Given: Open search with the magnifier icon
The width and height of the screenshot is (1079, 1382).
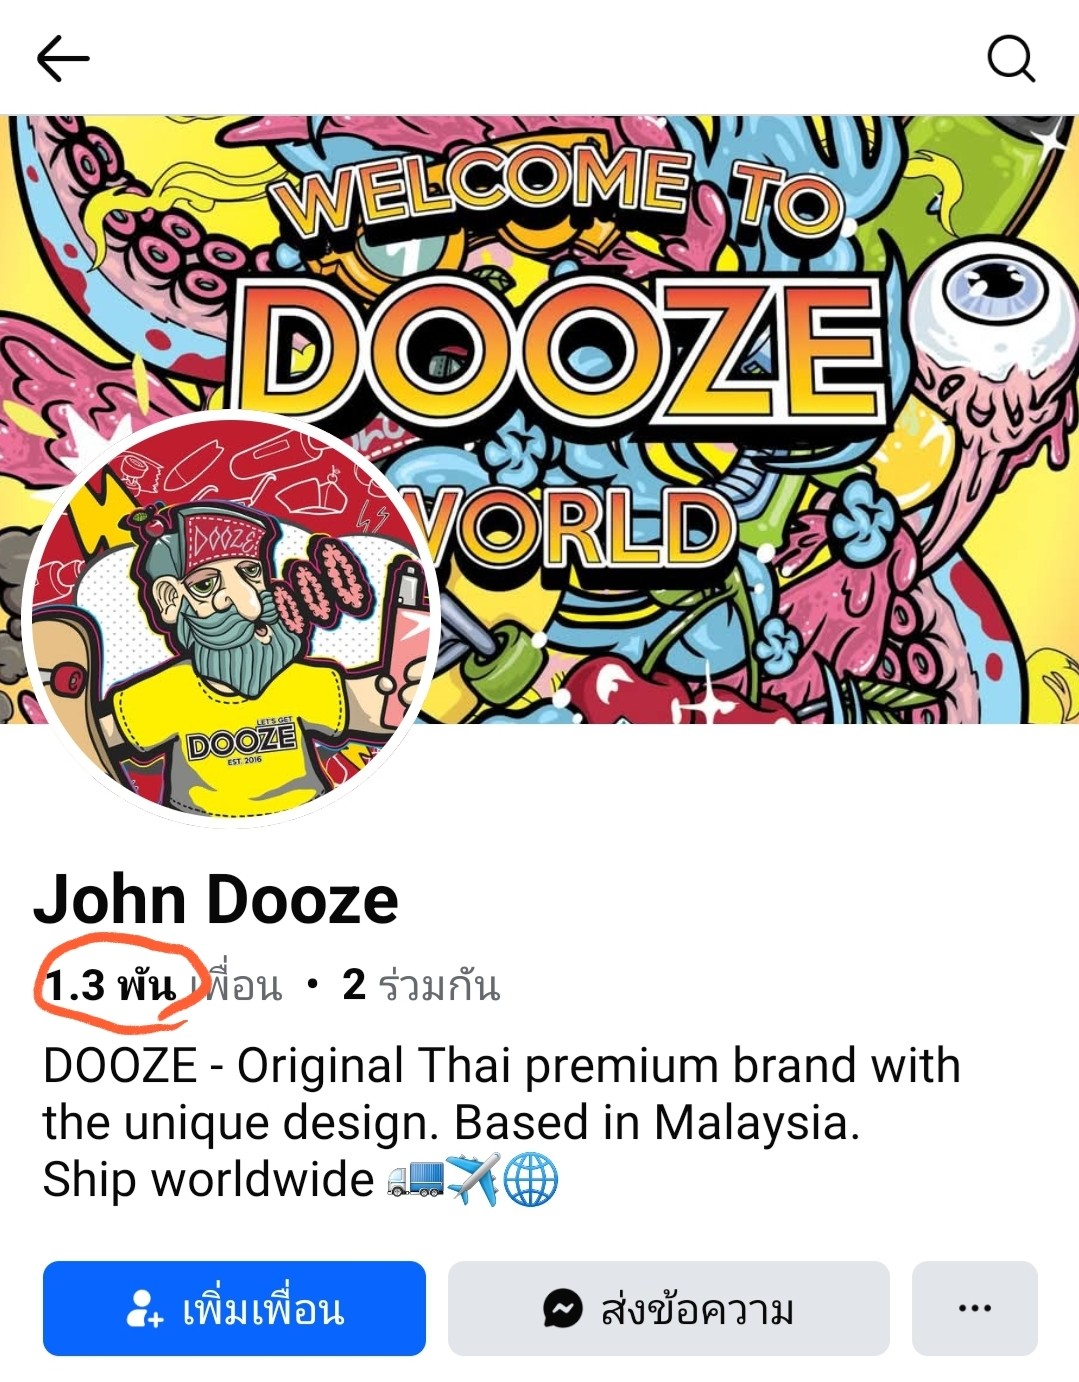Looking at the screenshot, I should (x=1011, y=58).
